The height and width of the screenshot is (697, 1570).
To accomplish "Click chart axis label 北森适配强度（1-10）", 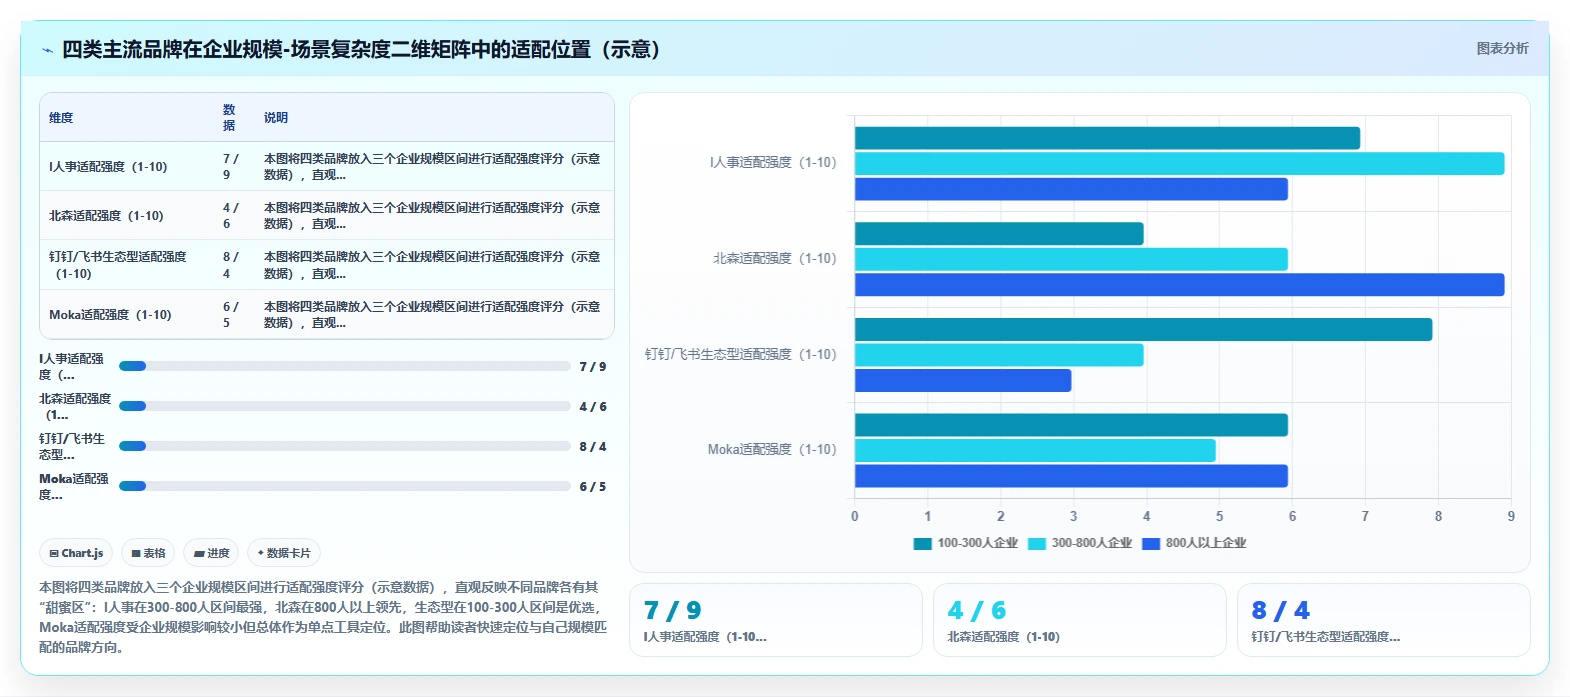I will point(775,258).
